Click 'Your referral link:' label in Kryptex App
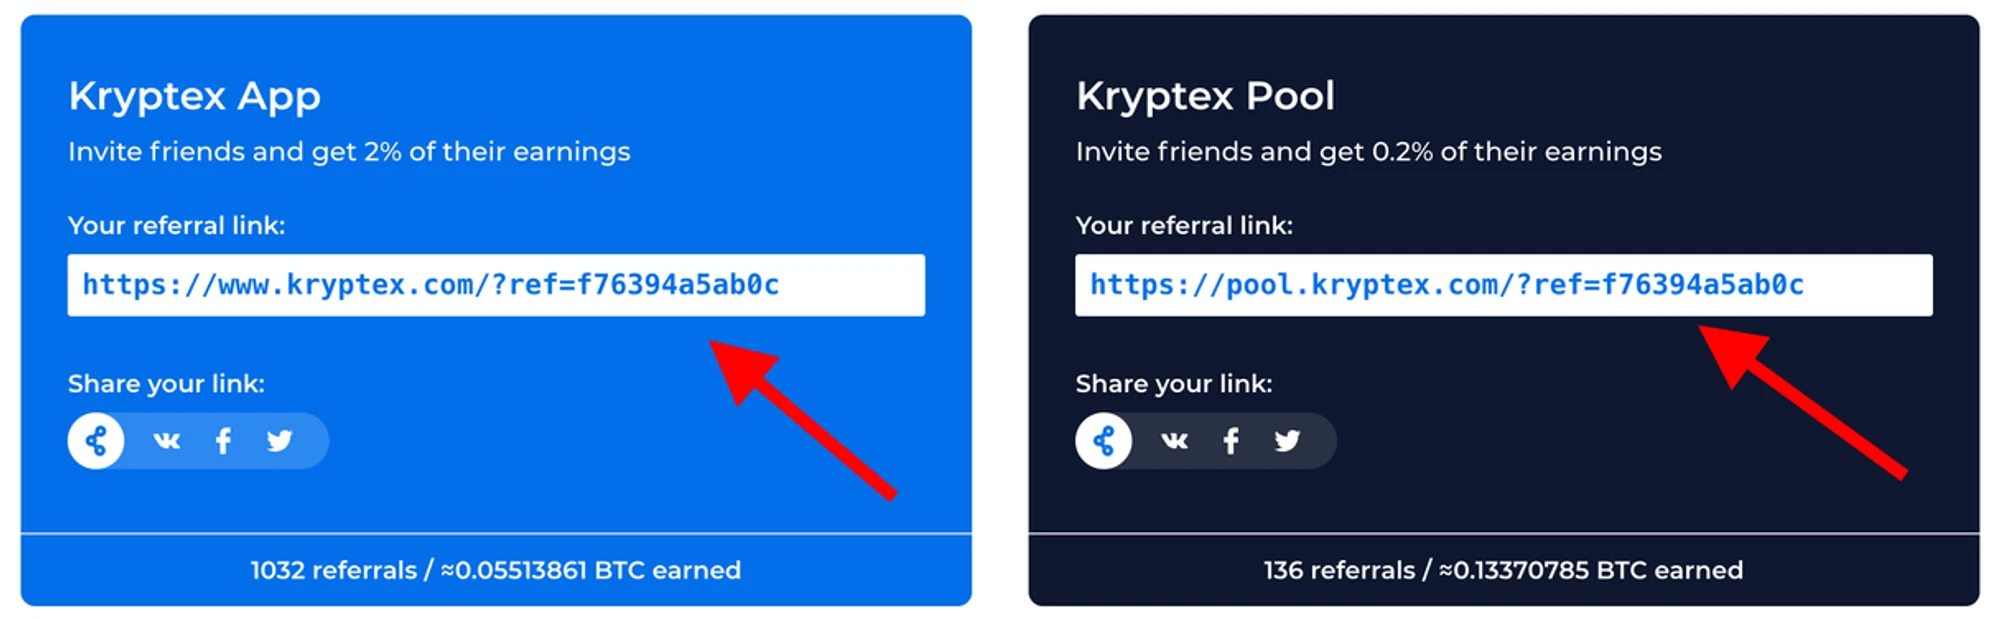 click(x=177, y=226)
